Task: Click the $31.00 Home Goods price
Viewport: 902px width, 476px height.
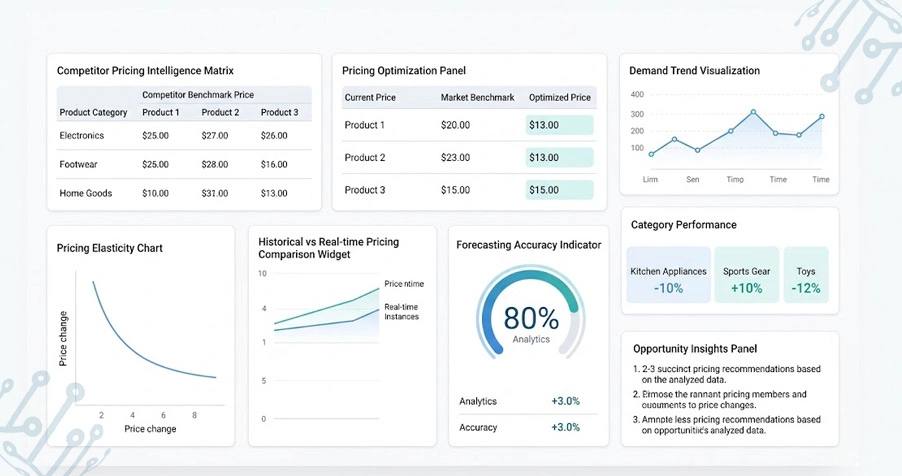Action: tap(215, 193)
